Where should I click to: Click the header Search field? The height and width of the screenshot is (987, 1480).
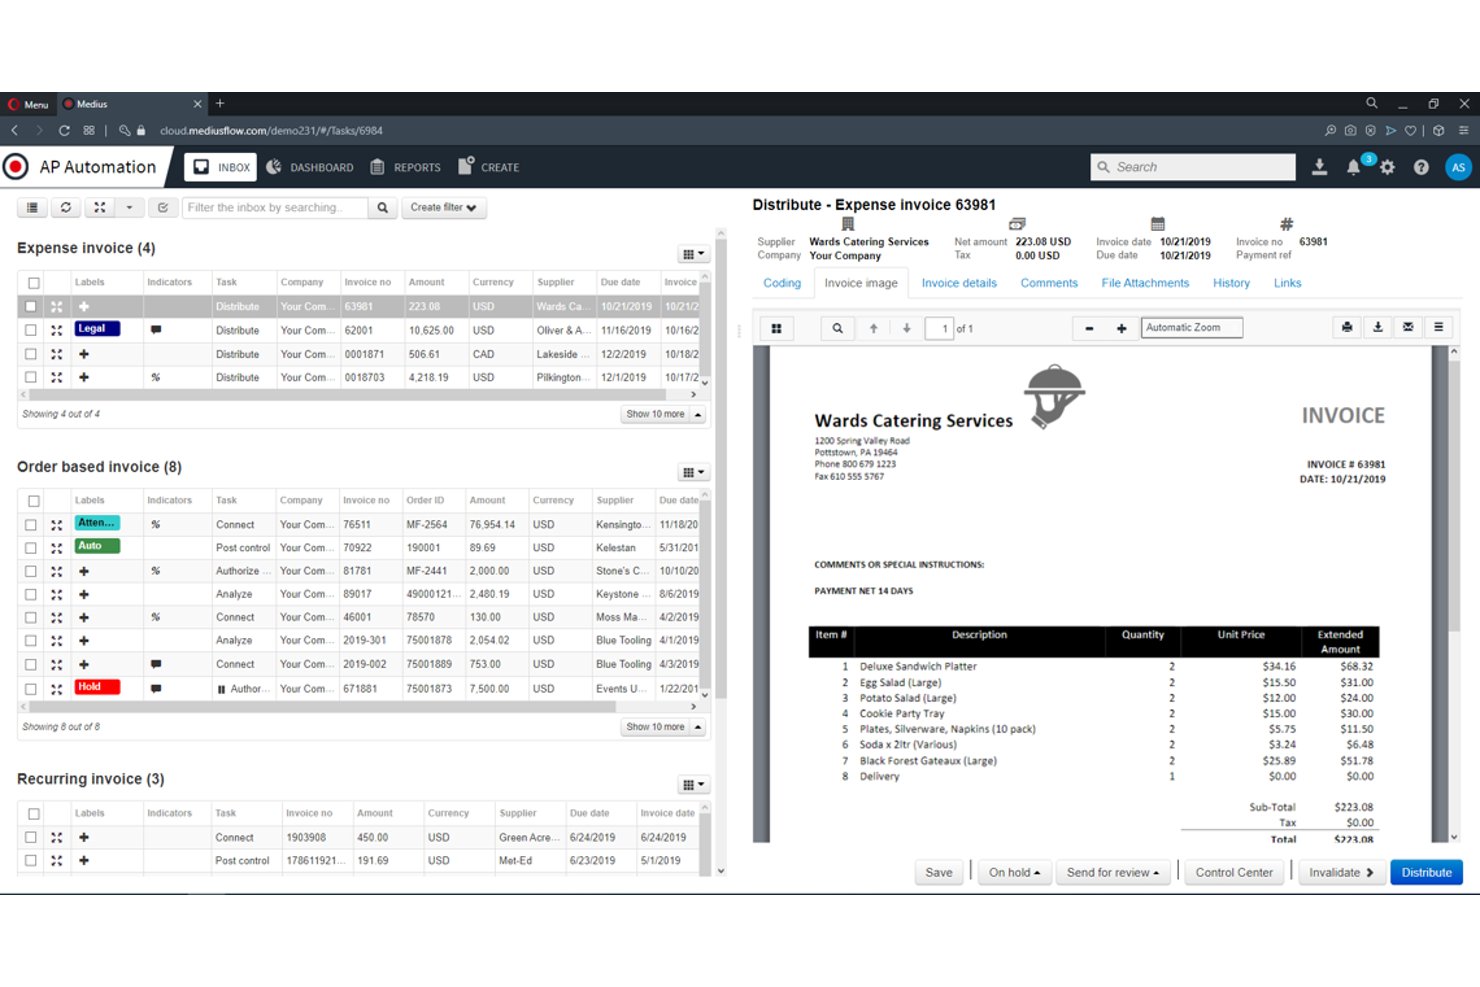tap(1193, 167)
